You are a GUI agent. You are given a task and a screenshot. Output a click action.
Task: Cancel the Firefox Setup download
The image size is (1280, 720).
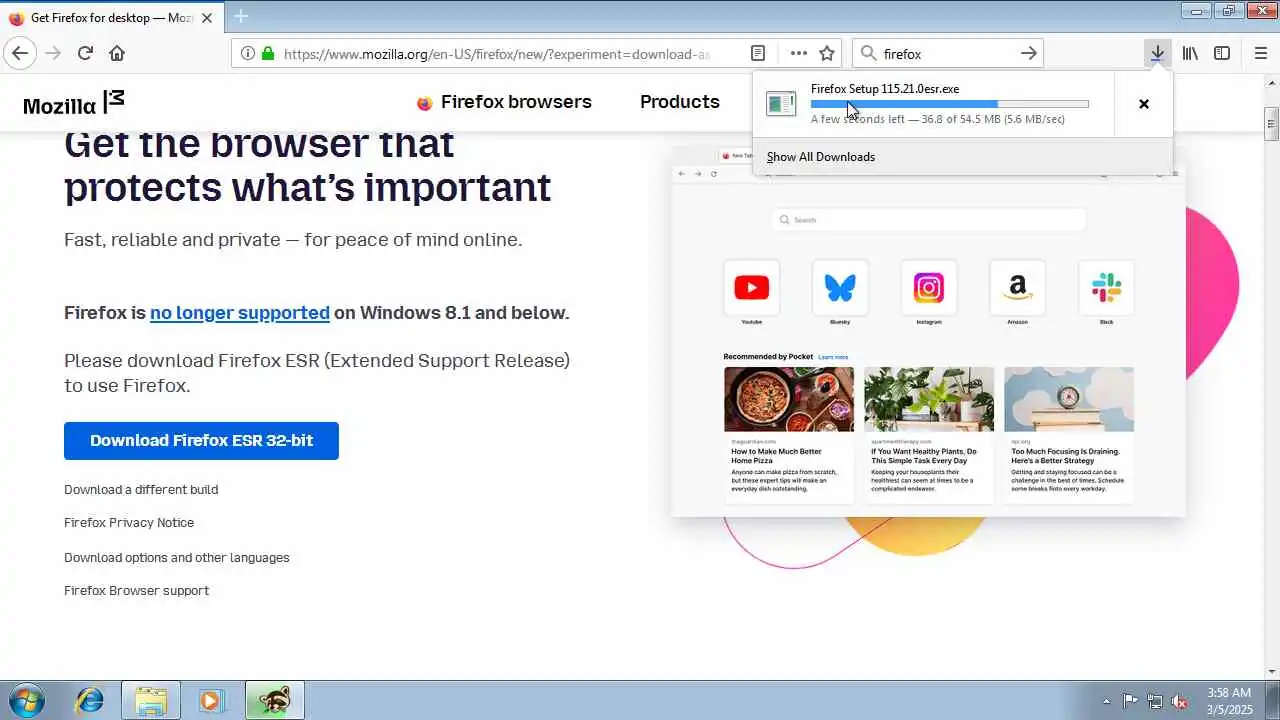click(1144, 103)
